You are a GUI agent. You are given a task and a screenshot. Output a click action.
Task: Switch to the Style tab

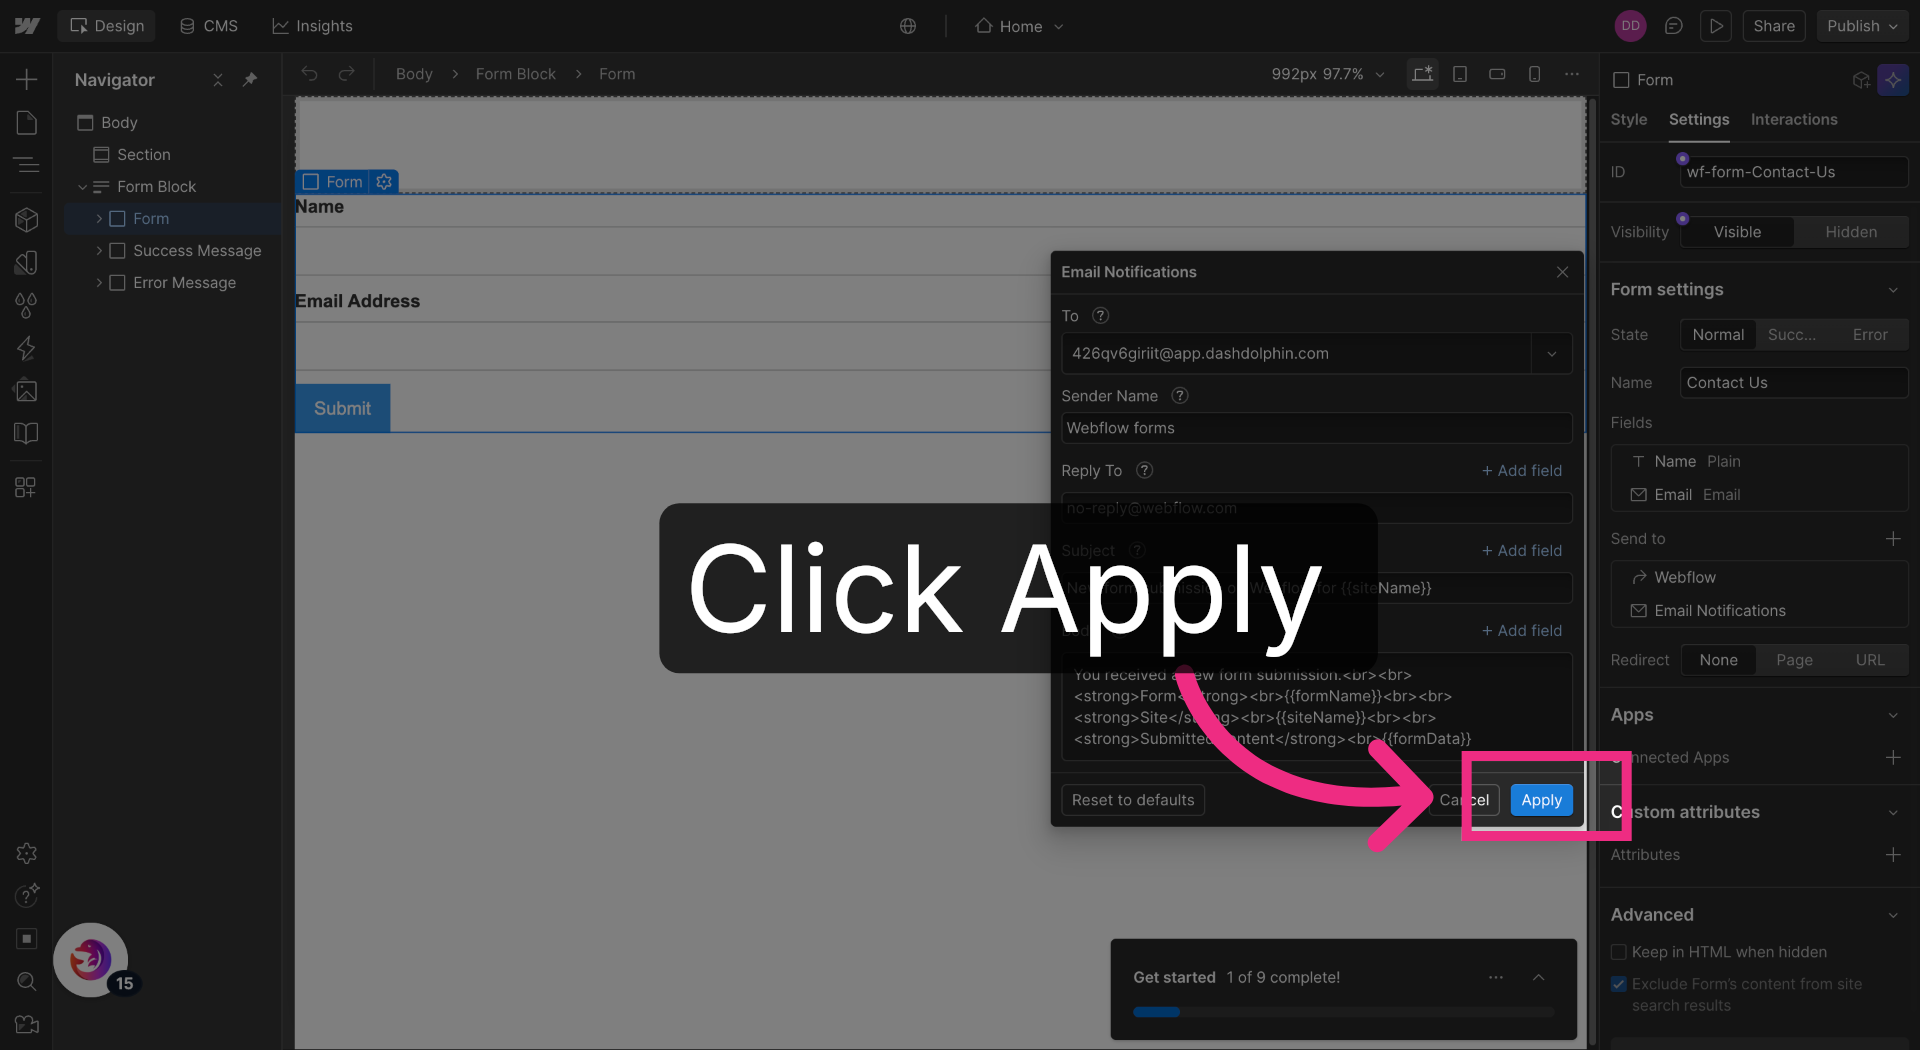tap(1628, 119)
